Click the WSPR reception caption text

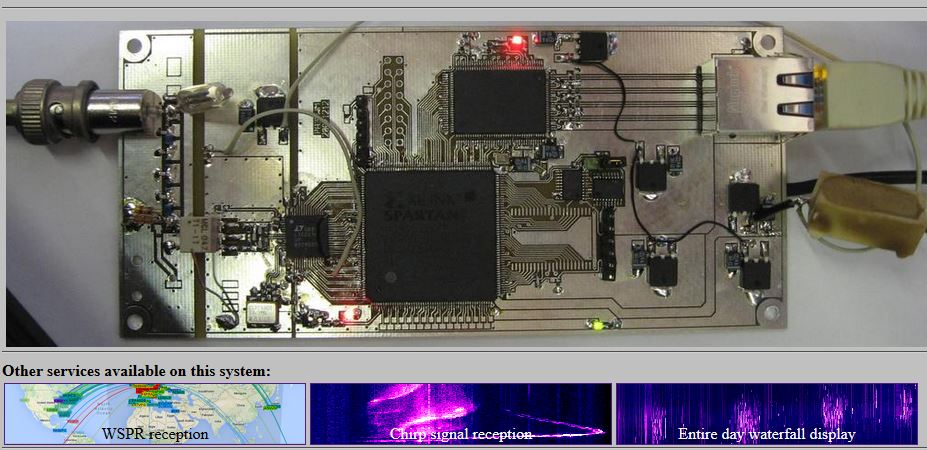click(x=155, y=435)
